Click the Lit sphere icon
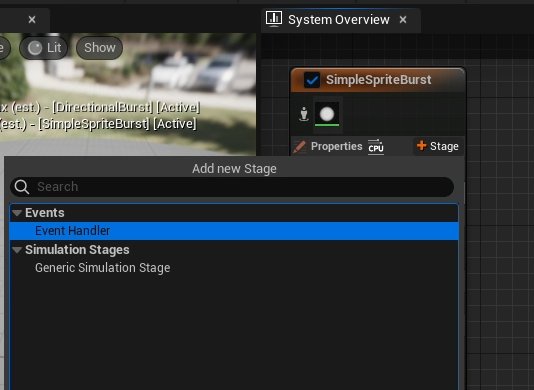 [x=35, y=48]
